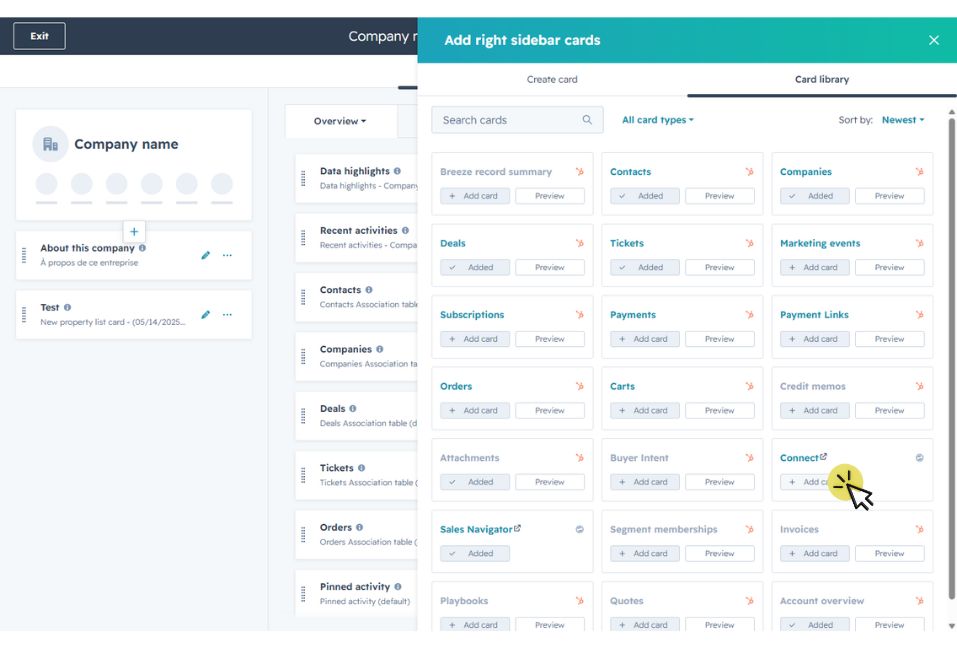Click info icon next to Data highlights
The image size is (957, 648).
(x=397, y=171)
